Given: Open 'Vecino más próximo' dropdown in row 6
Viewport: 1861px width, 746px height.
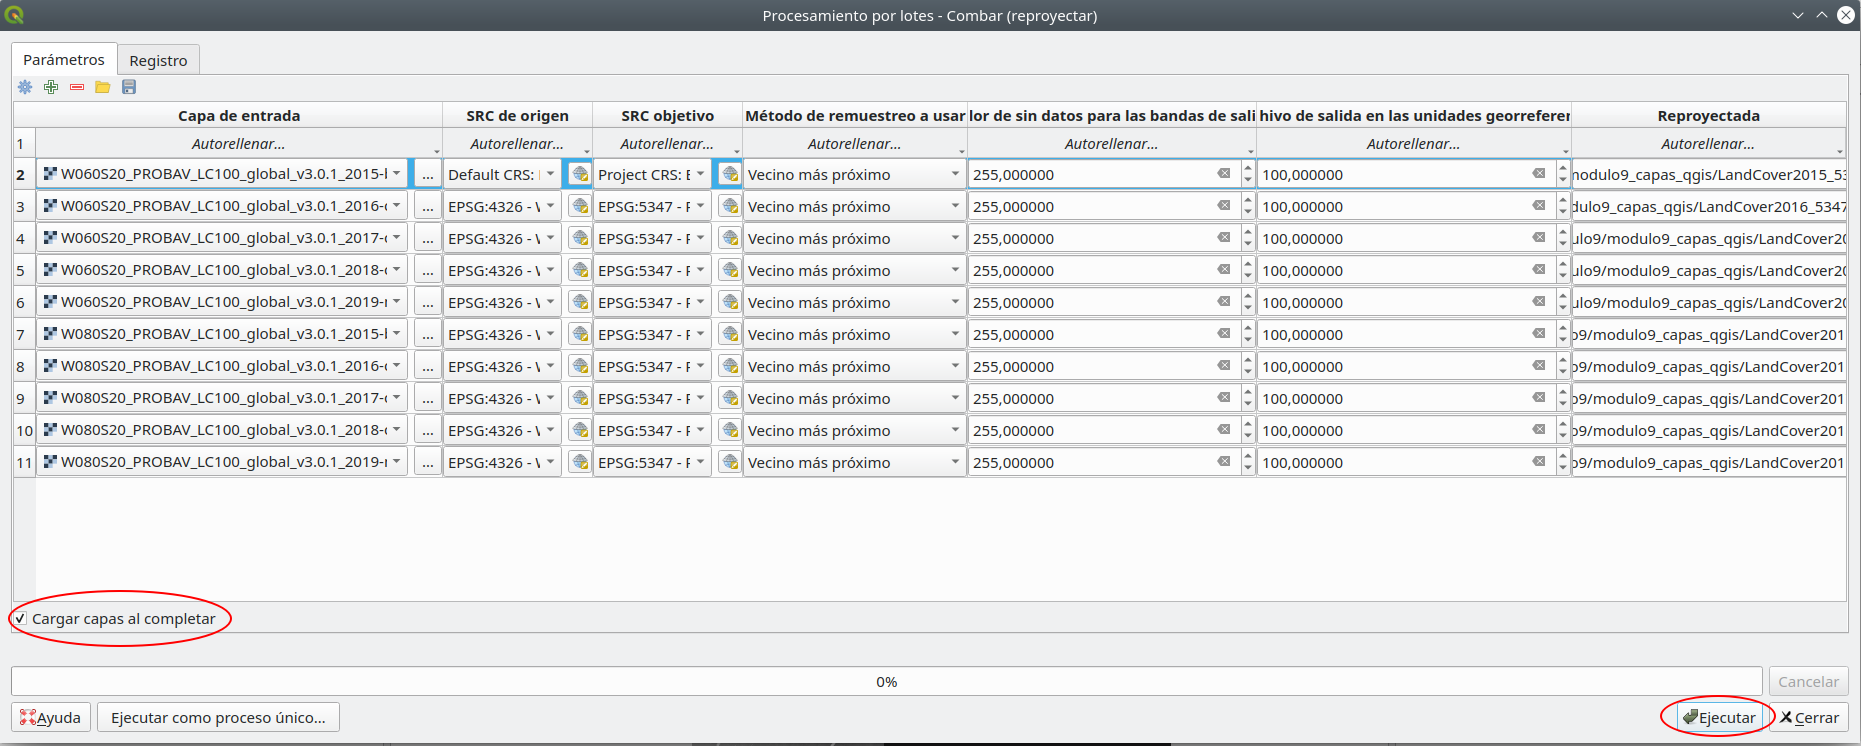Looking at the screenshot, I should (854, 302).
